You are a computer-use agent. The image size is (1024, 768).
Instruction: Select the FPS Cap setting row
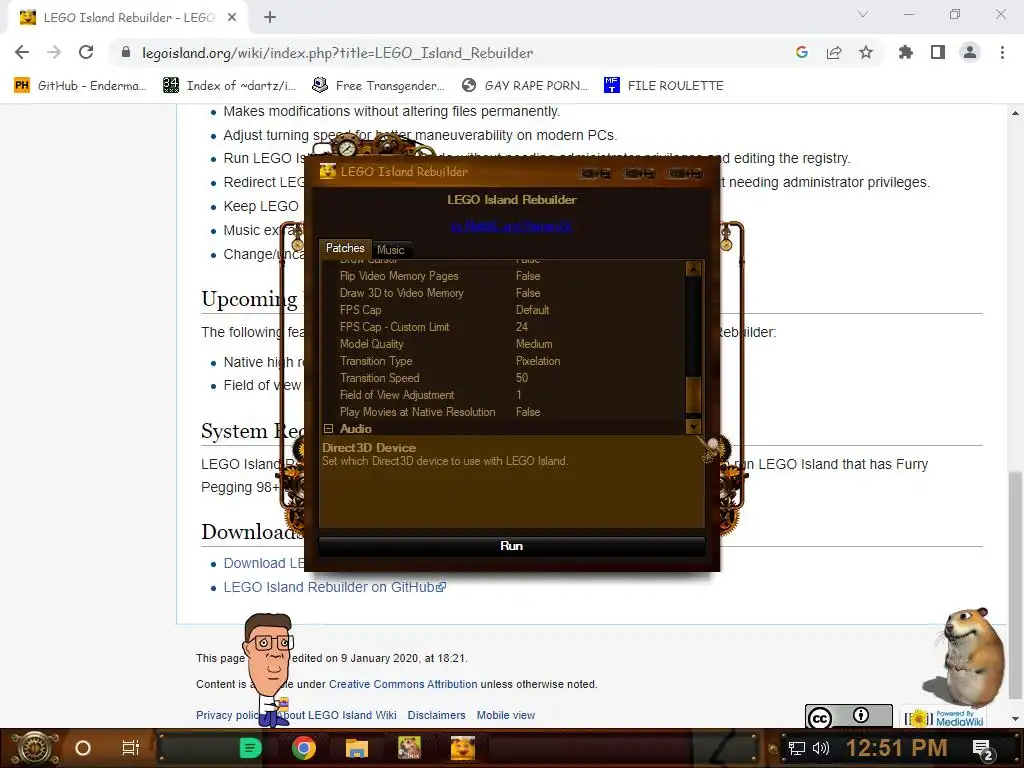point(503,310)
